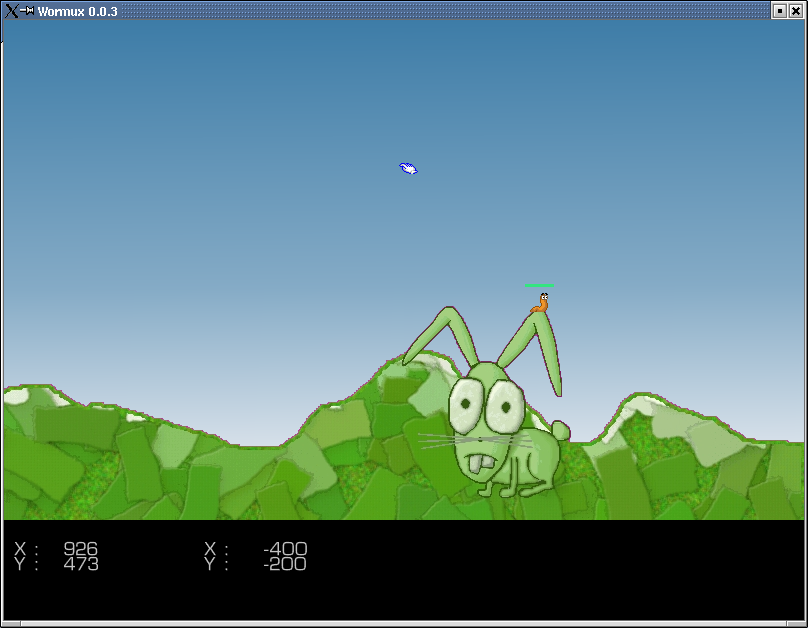This screenshot has width=808, height=628.
Task: Click the rabbit's left eye
Action: (x=466, y=406)
